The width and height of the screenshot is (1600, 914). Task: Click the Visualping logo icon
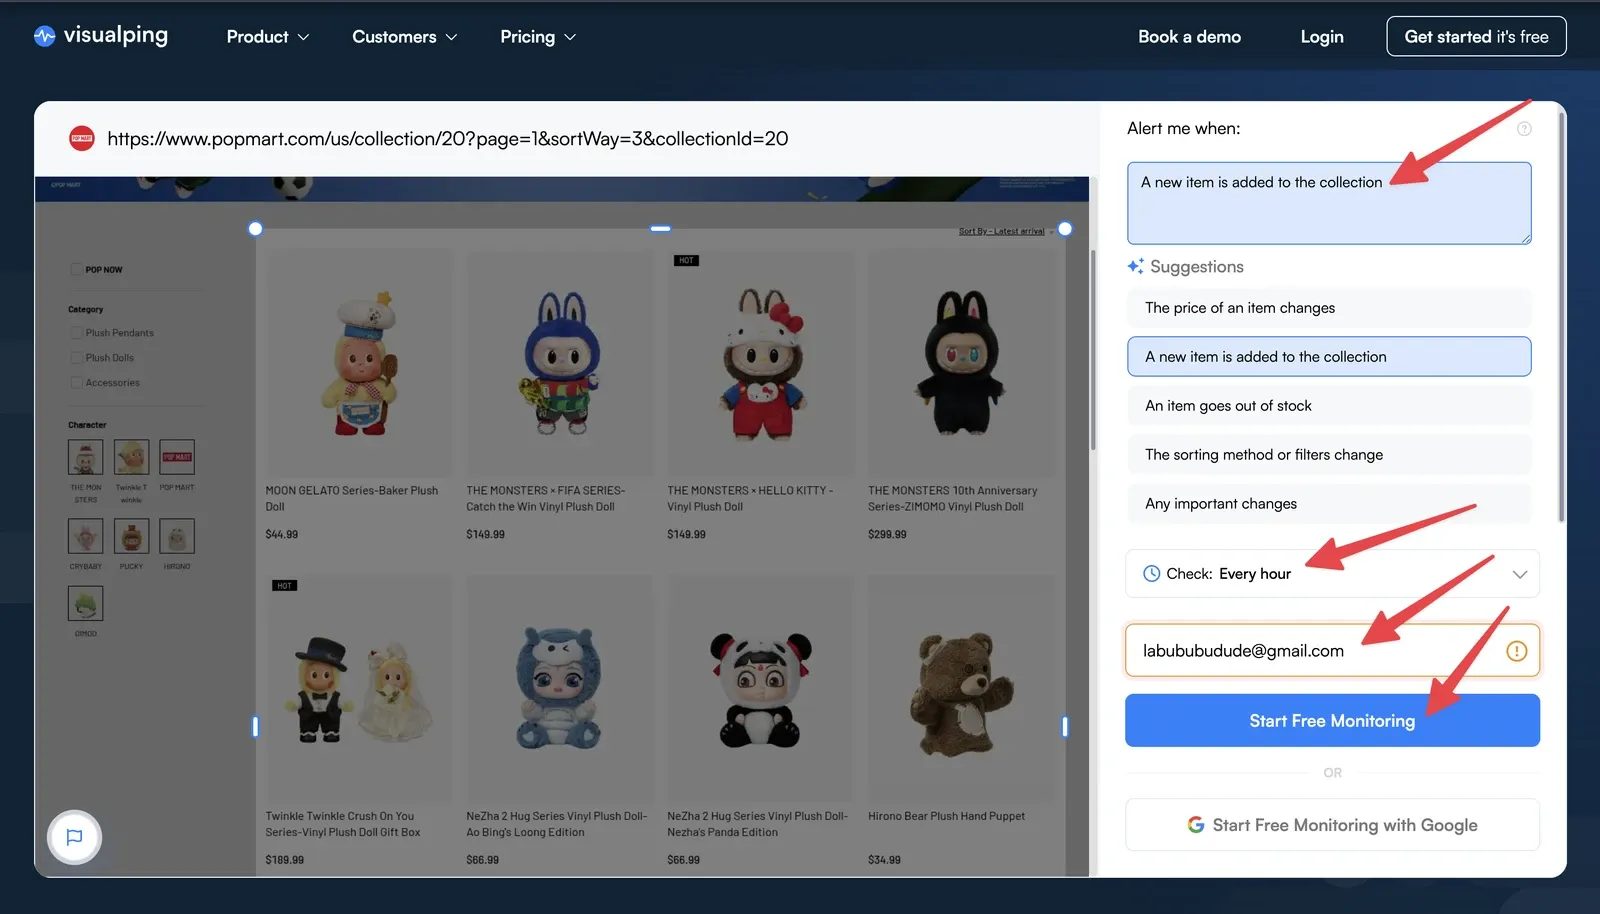[x=44, y=36]
